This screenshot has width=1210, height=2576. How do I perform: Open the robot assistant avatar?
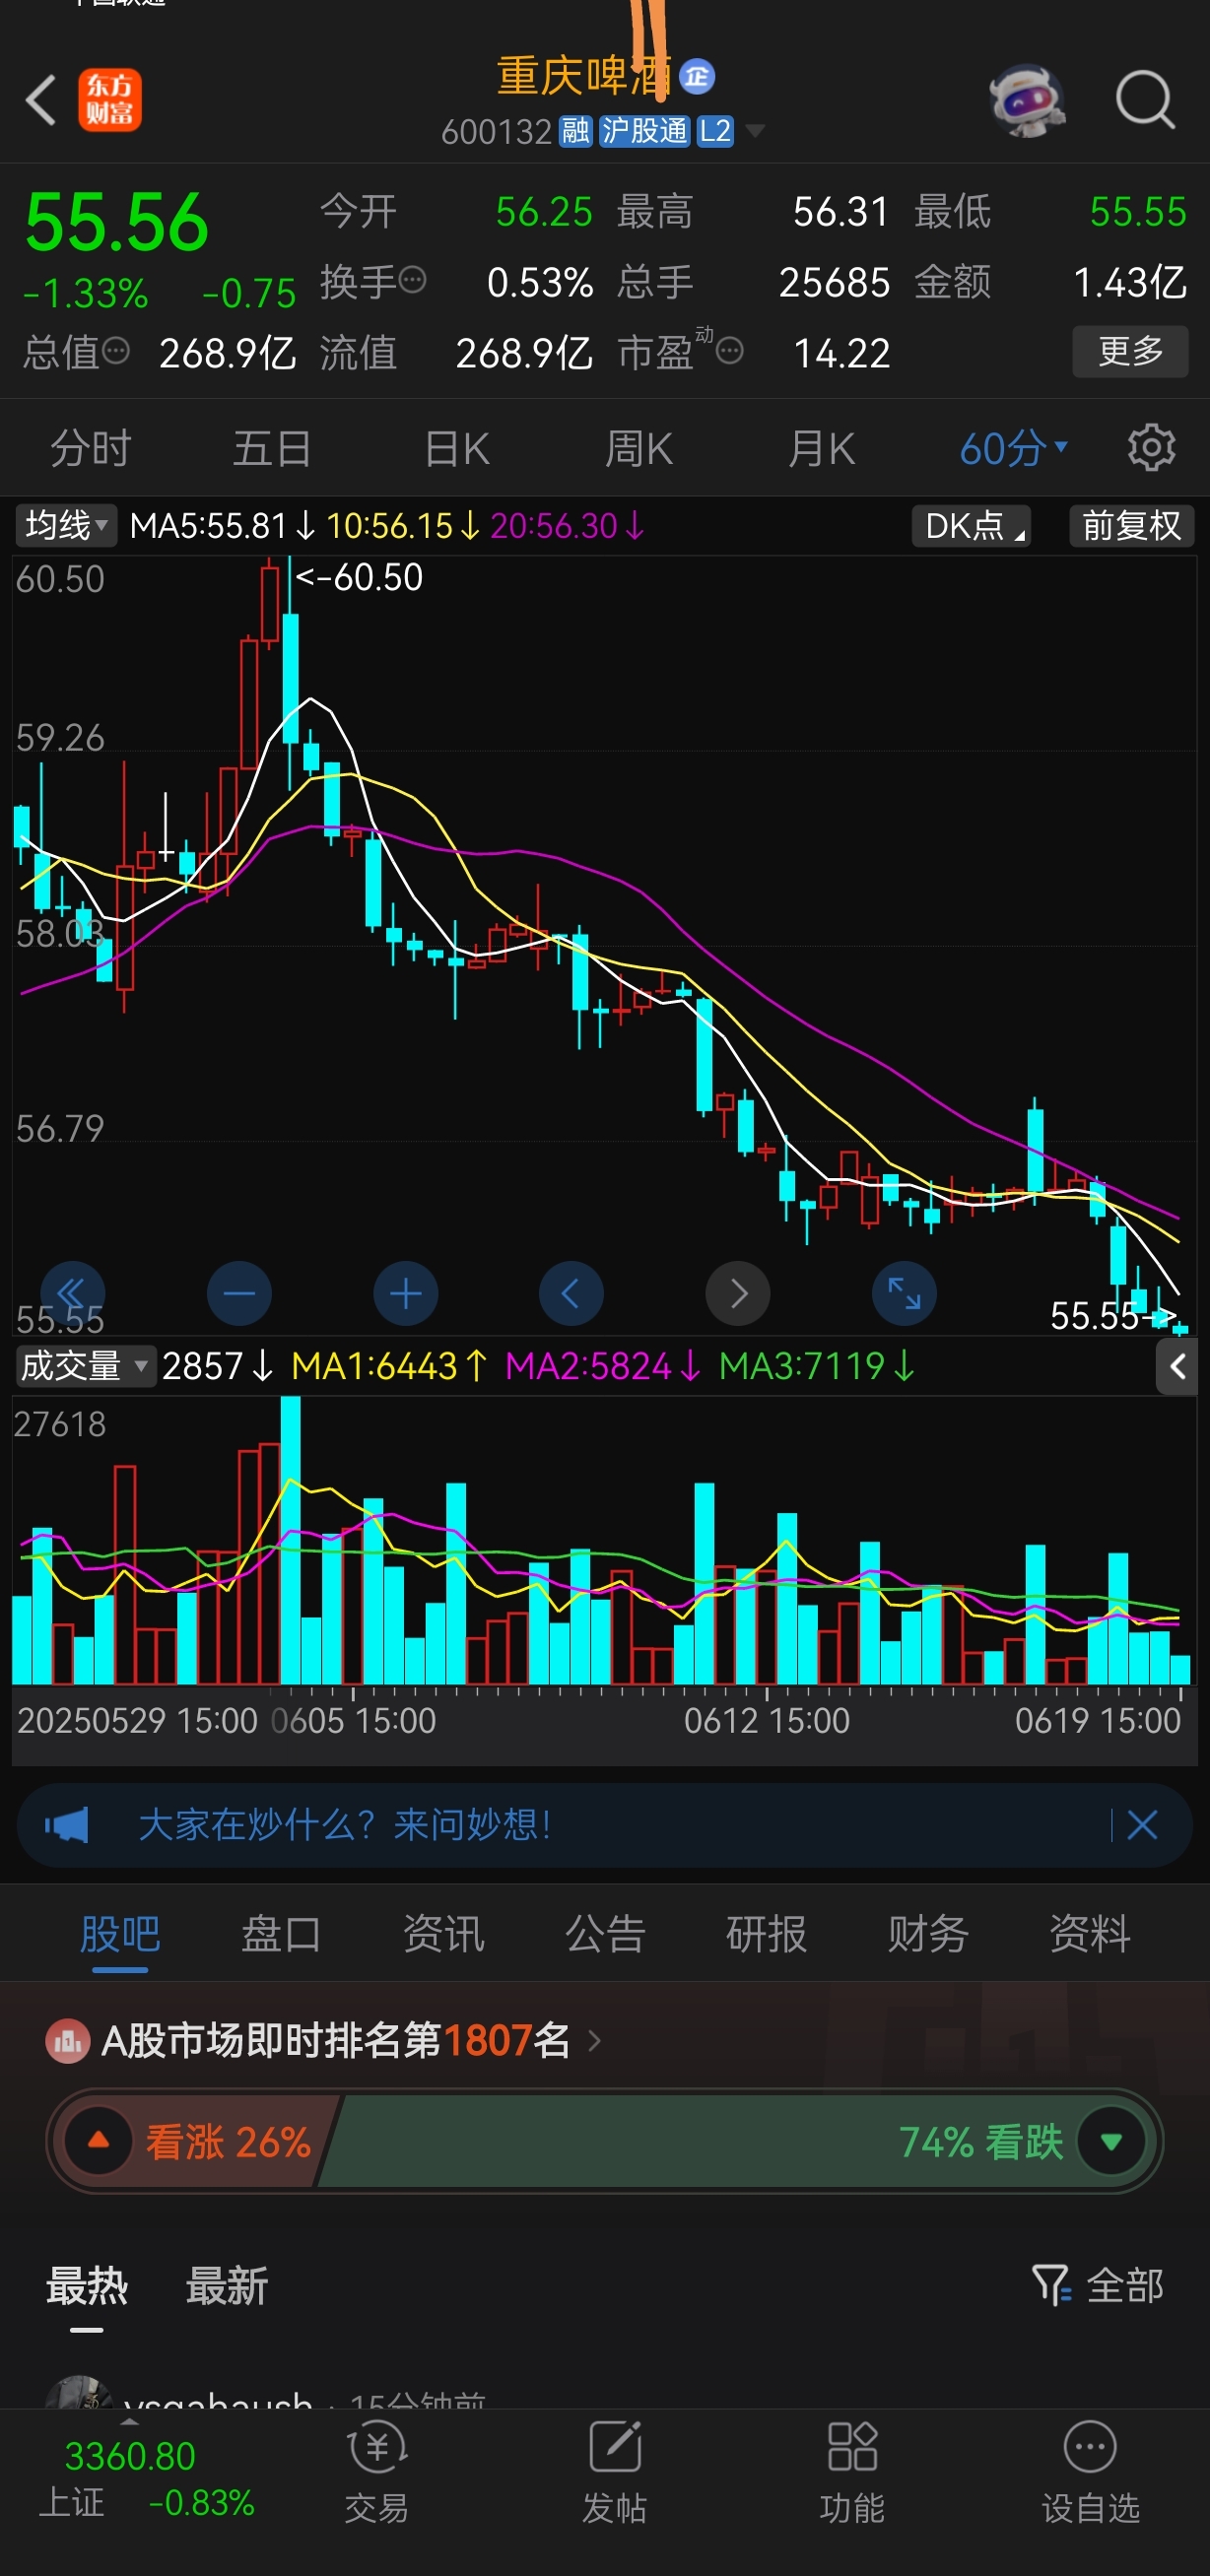(1026, 100)
